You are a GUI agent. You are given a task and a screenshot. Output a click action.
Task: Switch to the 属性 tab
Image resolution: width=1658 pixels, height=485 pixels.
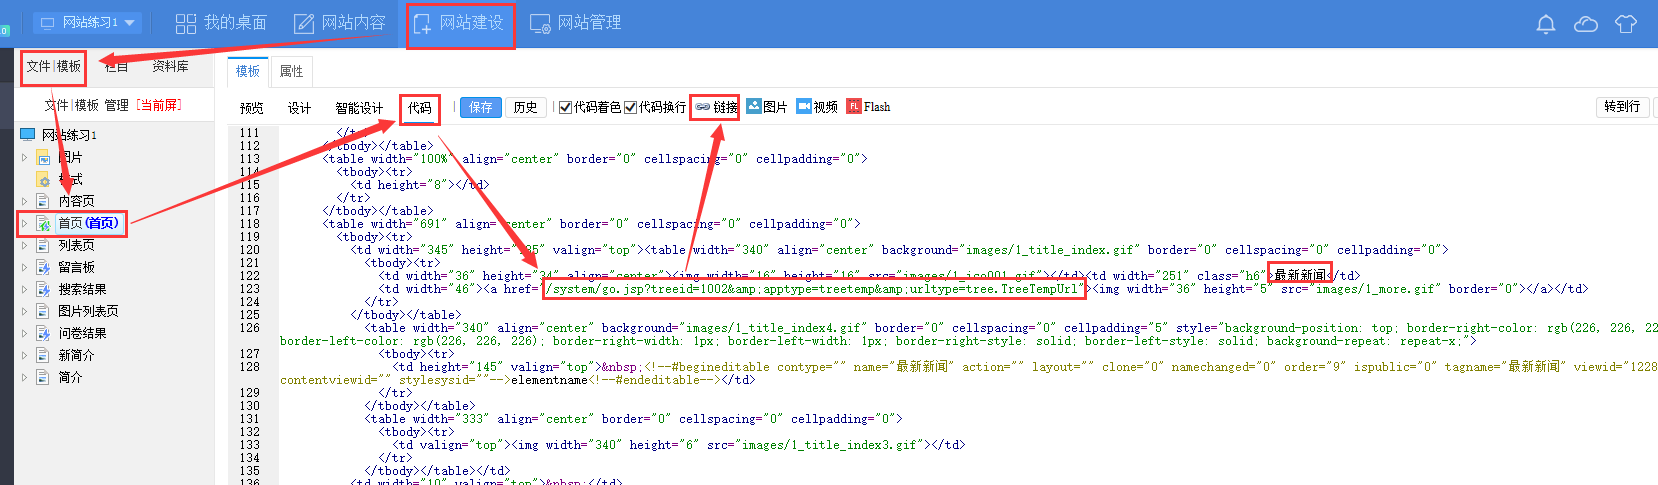click(291, 71)
